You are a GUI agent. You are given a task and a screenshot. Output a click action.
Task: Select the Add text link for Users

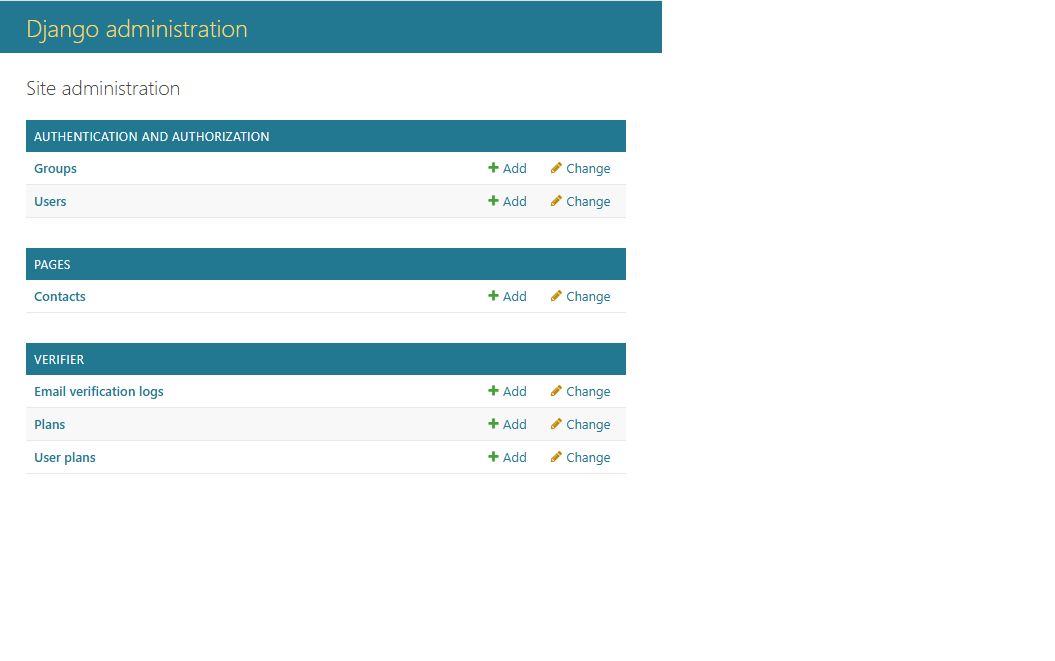(x=515, y=201)
